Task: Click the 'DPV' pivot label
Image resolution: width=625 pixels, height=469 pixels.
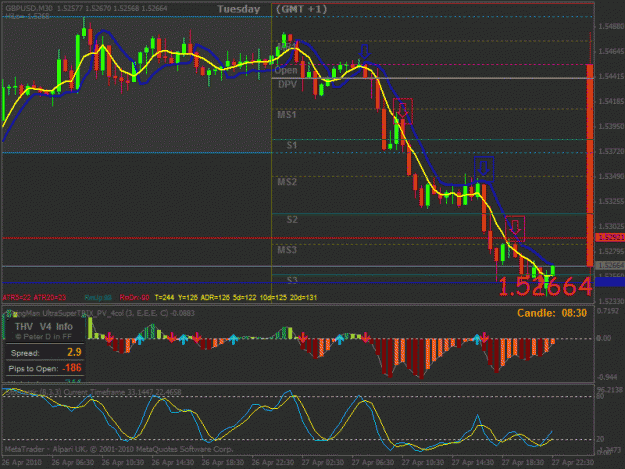Action: click(287, 84)
